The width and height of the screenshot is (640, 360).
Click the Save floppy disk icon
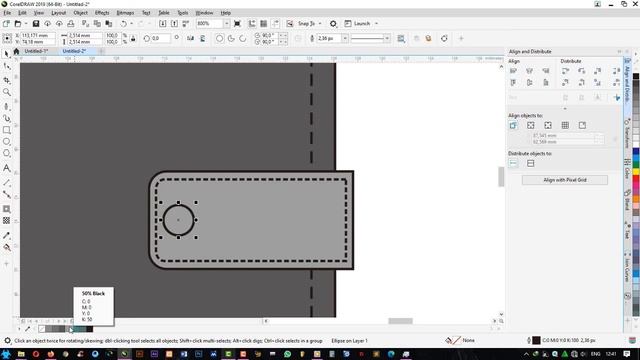click(x=36, y=24)
